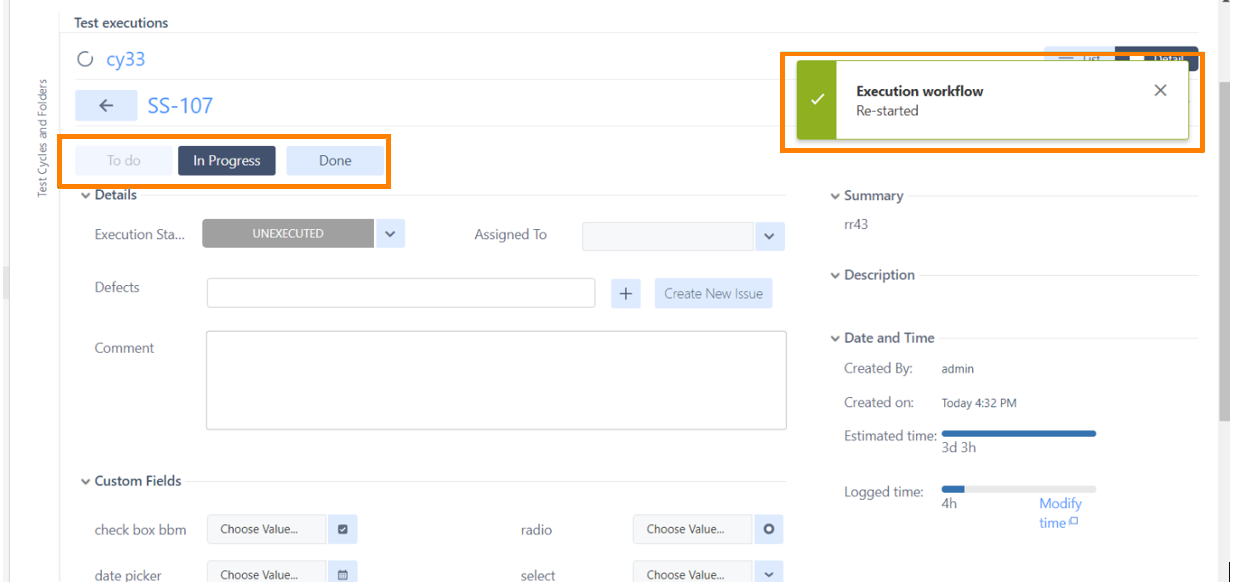The image size is (1233, 588).
Task: Open the Assigned To dropdown arrow
Action: coord(769,236)
